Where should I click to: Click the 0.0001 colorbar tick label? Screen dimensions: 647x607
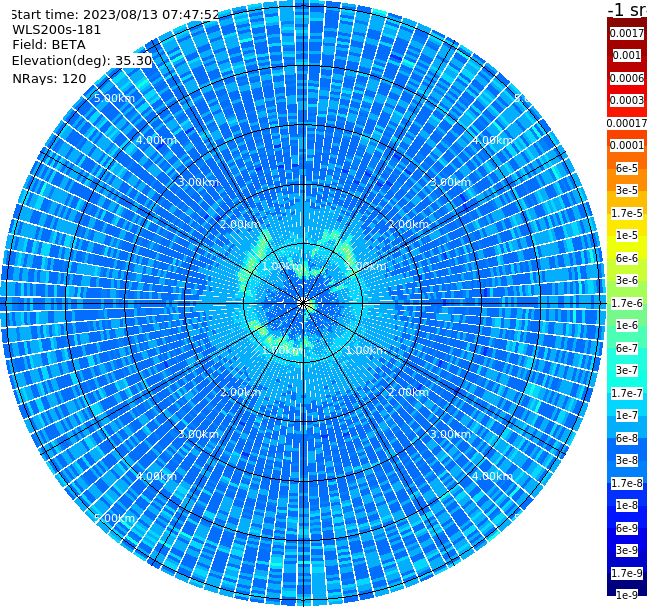click(627, 145)
